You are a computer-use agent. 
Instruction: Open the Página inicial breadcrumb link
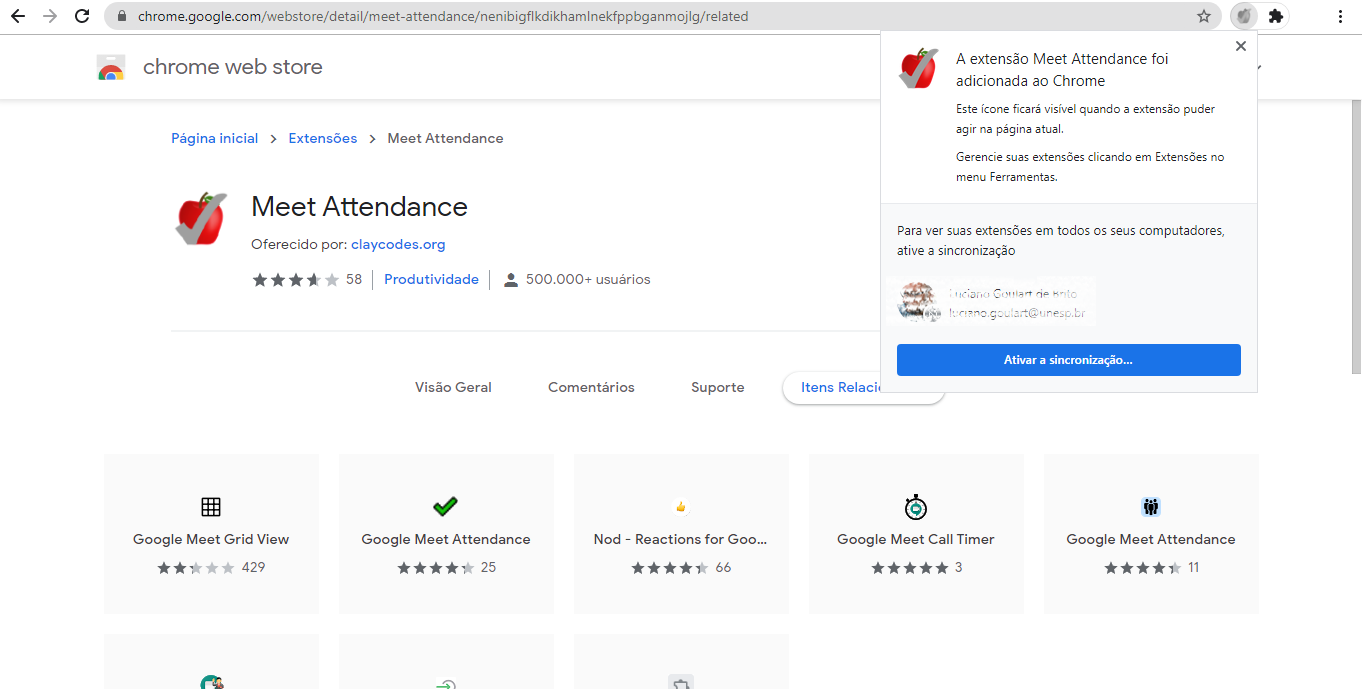[215, 138]
